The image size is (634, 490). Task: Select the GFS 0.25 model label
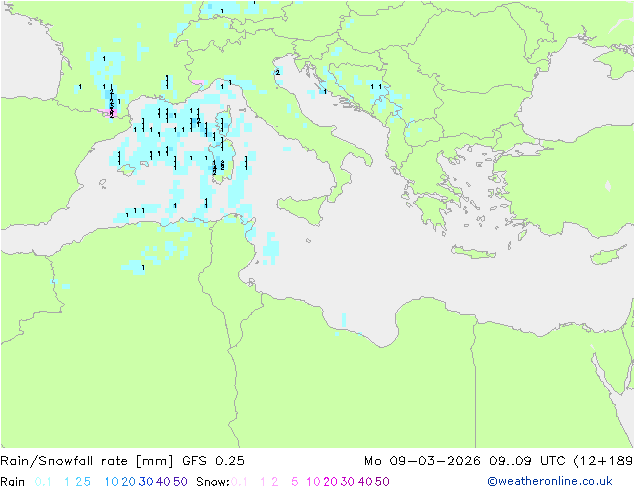pos(213,461)
